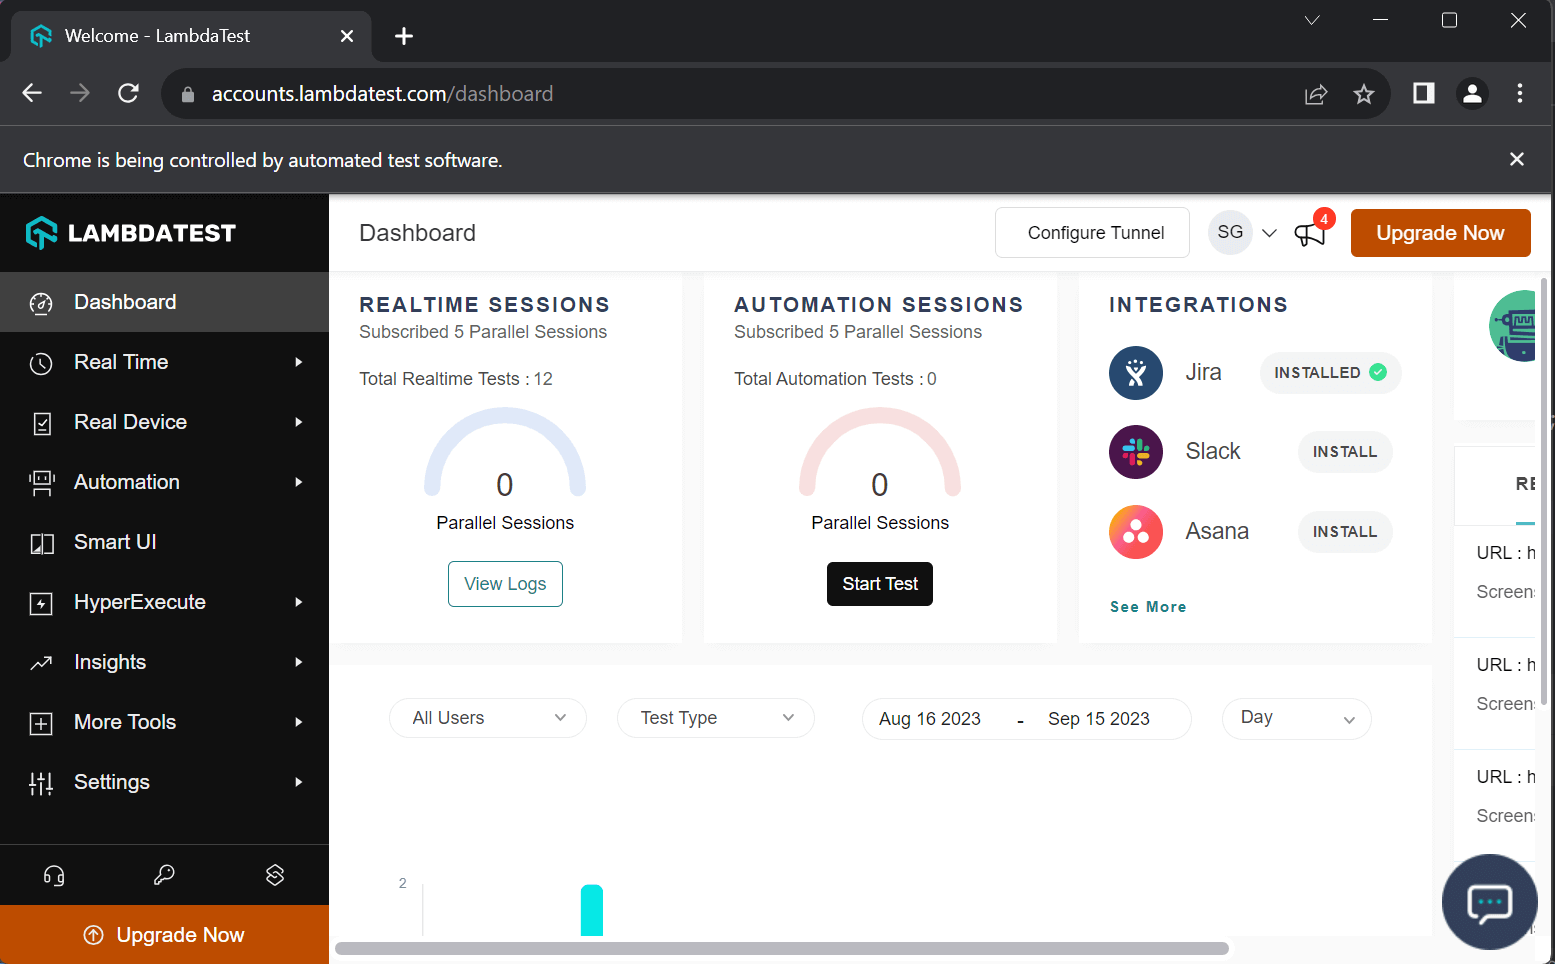Open the Smart UI menu item
Screen dimensions: 1555x964
click(164, 542)
